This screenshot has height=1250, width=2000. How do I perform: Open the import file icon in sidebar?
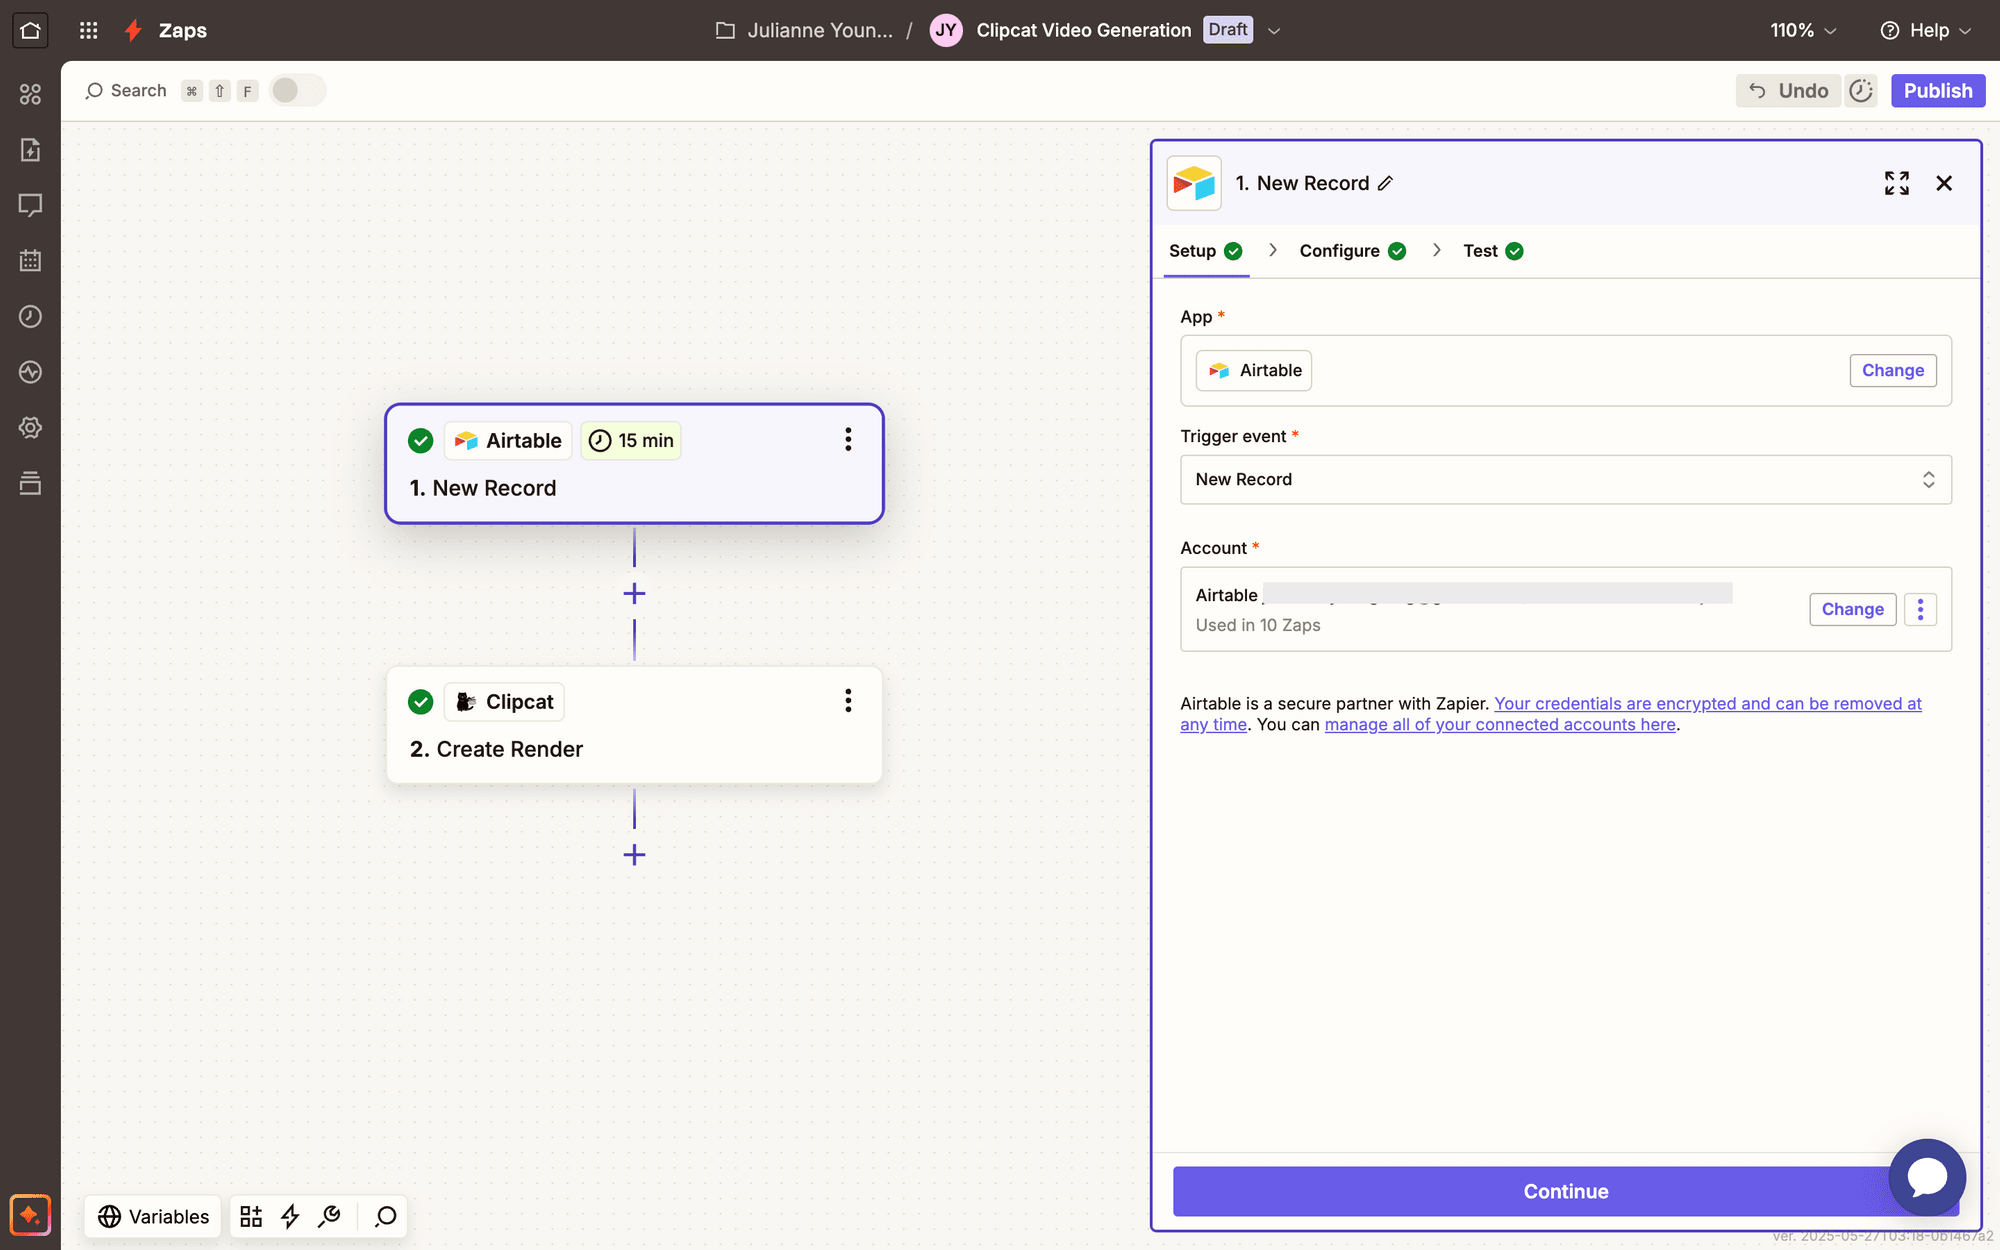point(30,150)
